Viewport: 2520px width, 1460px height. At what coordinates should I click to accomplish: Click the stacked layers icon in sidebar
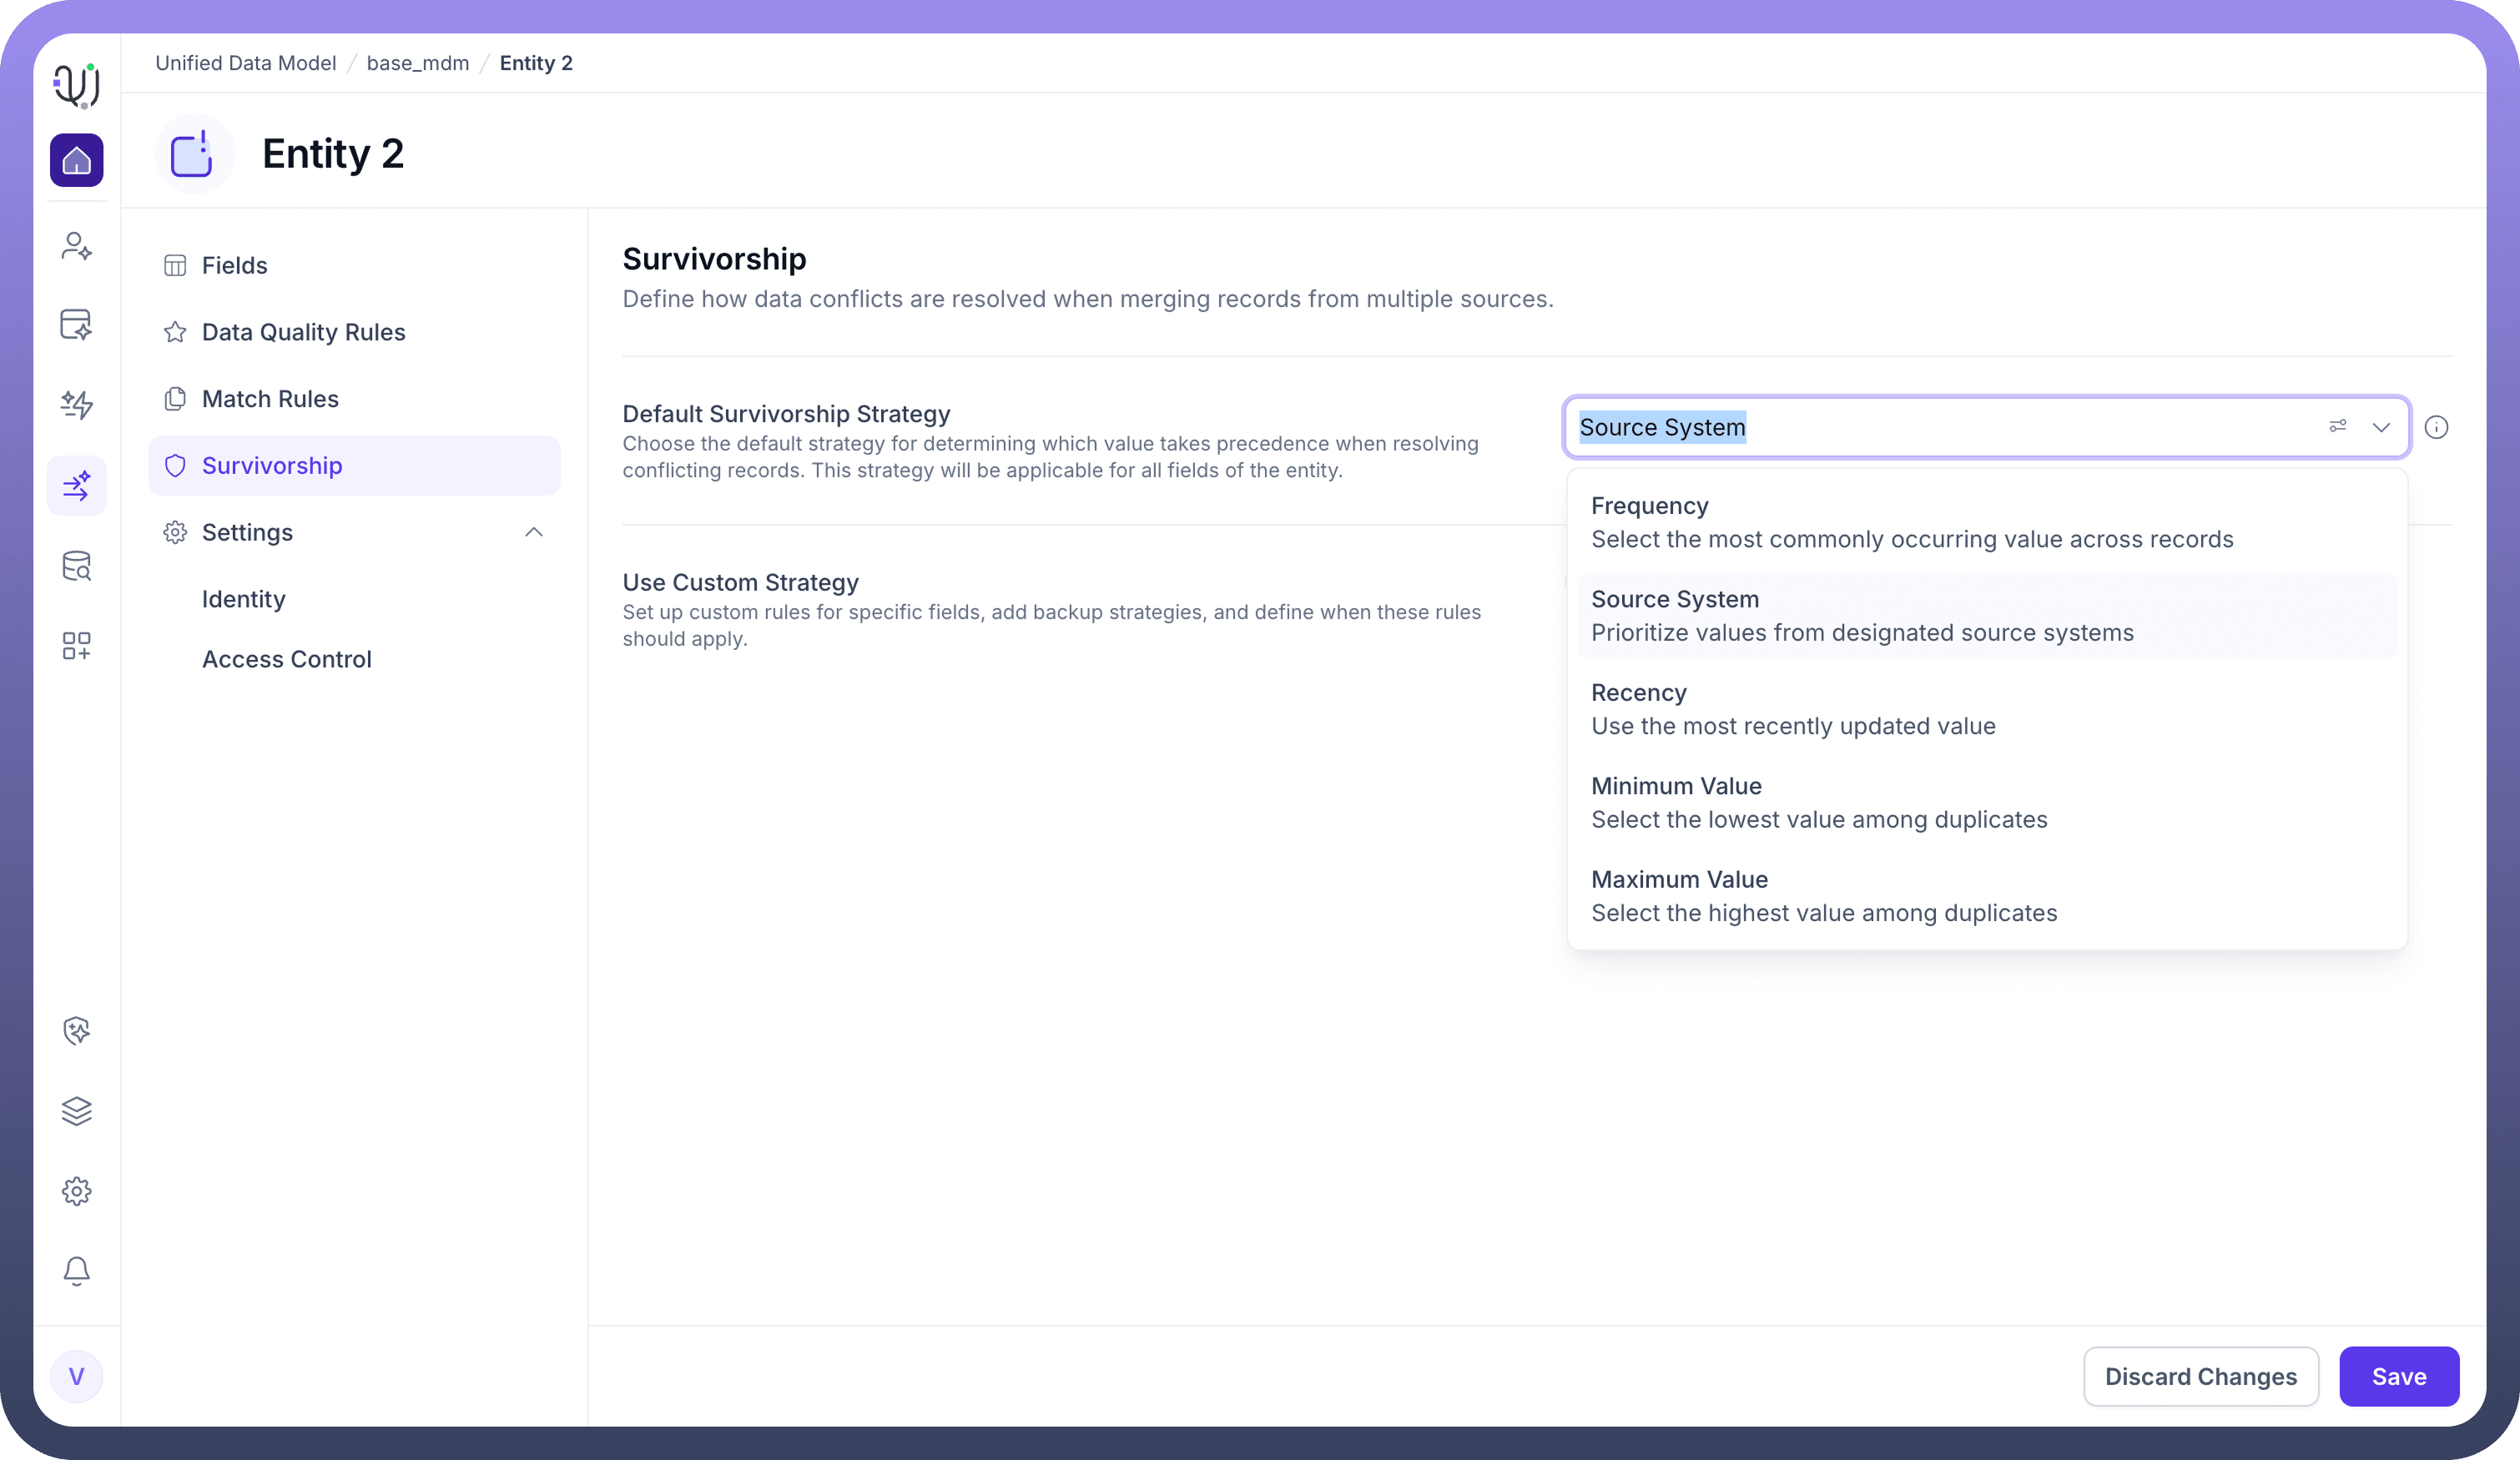(76, 1111)
